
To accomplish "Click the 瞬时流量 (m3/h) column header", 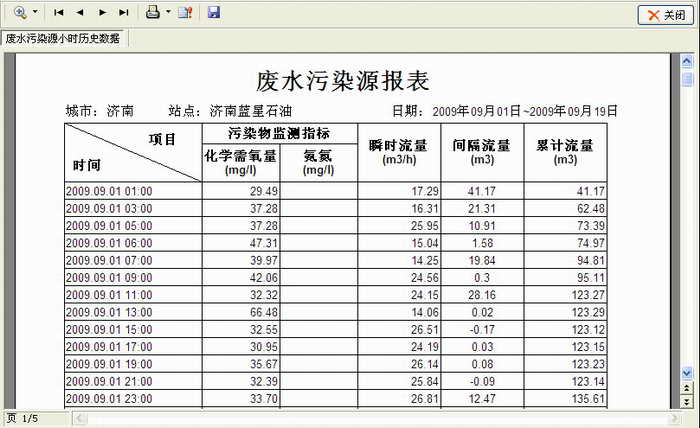I will pyautogui.click(x=399, y=152).
